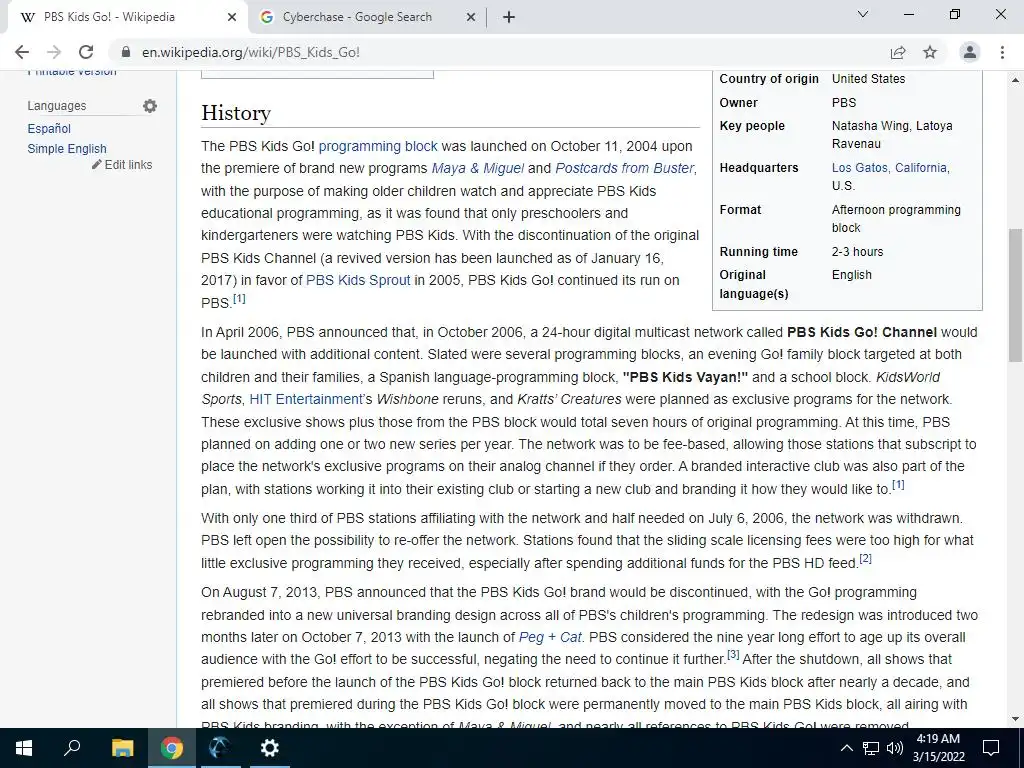Open Settings gear on the taskbar
Viewport: 1024px width, 768px height.
(269, 748)
